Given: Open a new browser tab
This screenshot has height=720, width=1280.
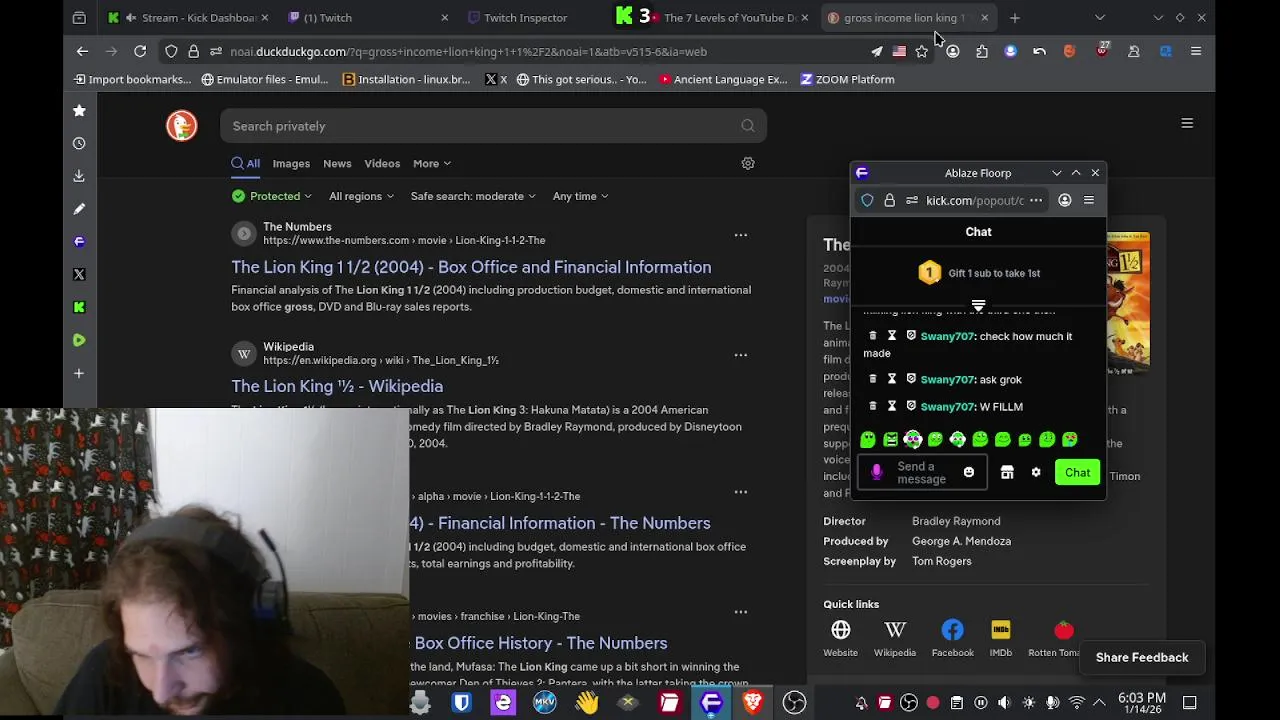Looking at the screenshot, I should [1015, 17].
